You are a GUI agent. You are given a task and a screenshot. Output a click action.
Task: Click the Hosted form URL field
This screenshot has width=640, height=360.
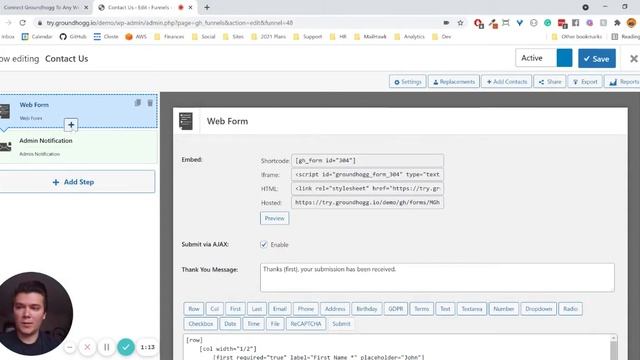click(367, 202)
